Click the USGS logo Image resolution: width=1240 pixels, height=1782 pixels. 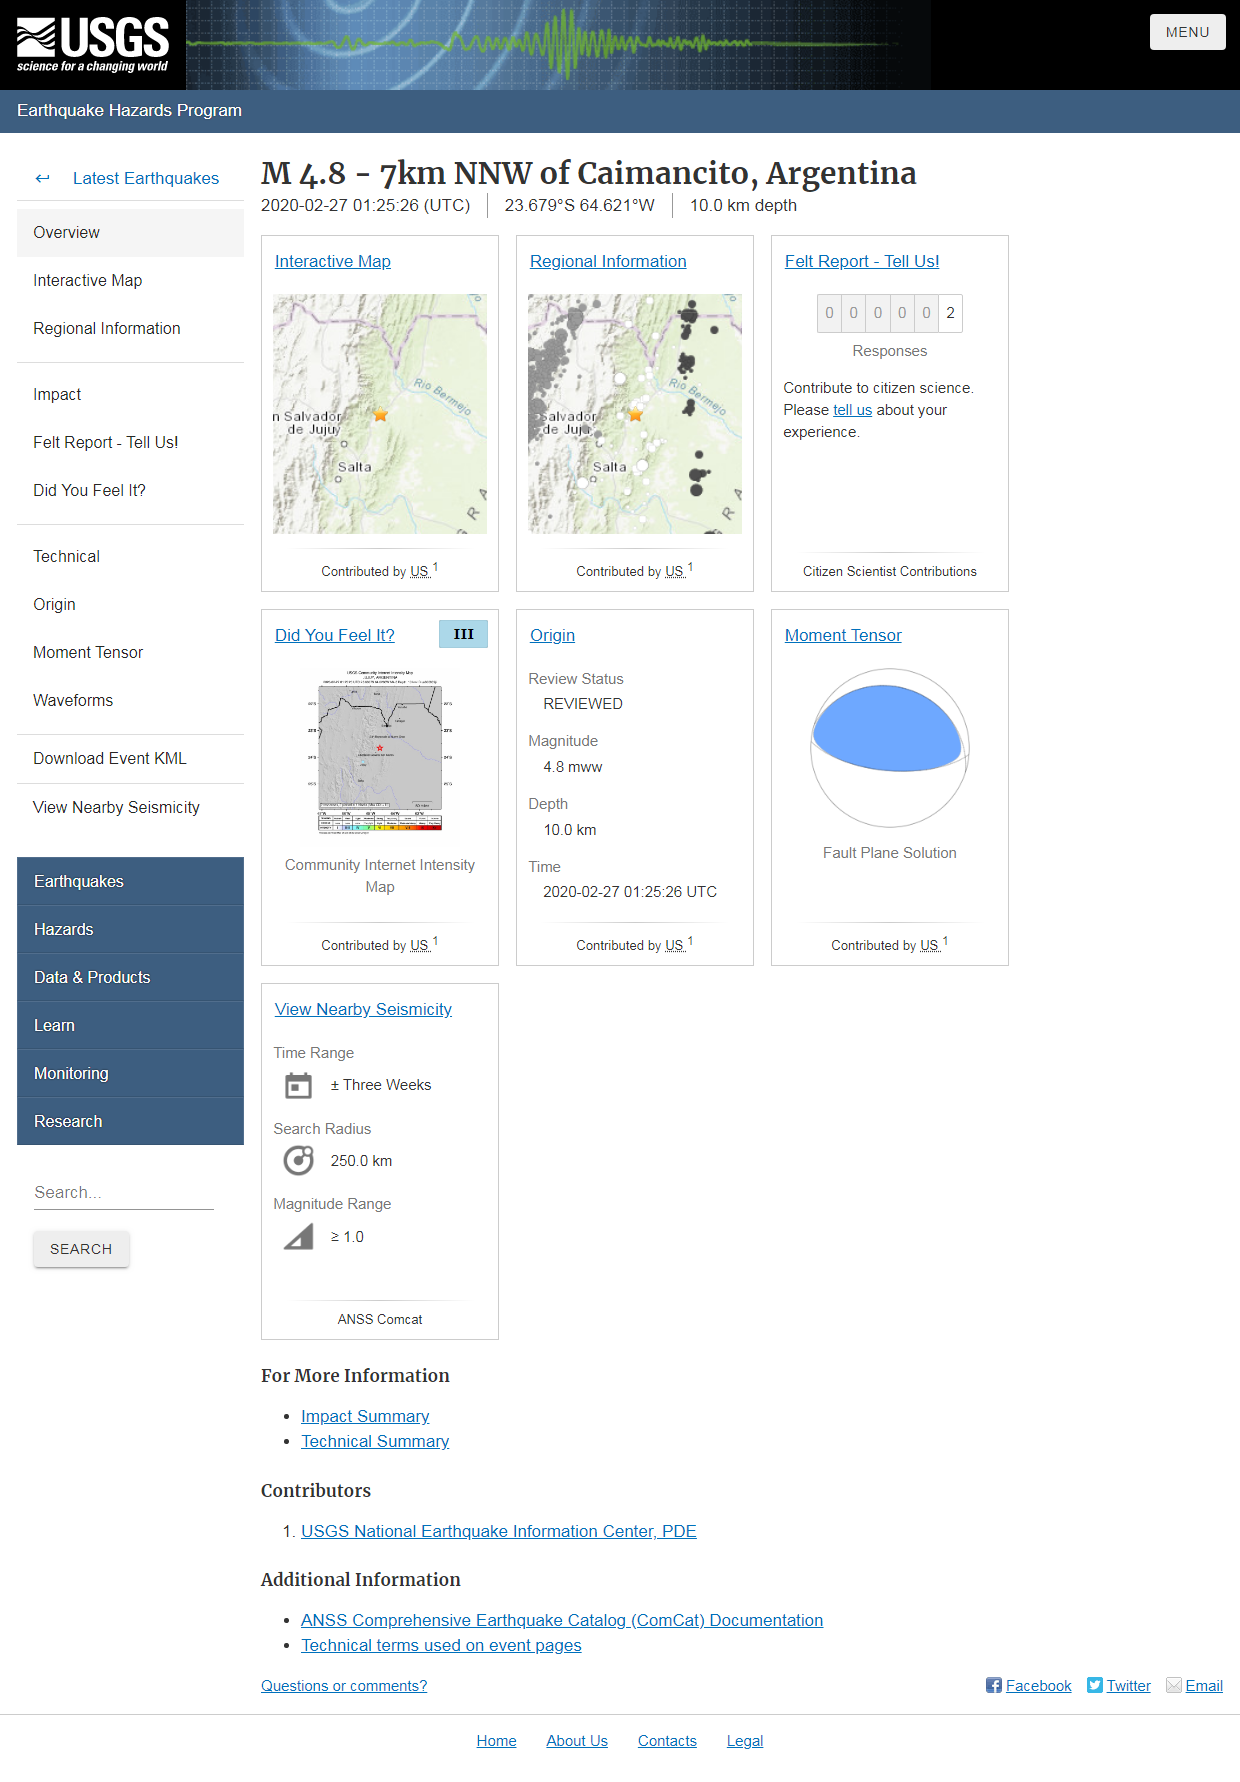(92, 45)
